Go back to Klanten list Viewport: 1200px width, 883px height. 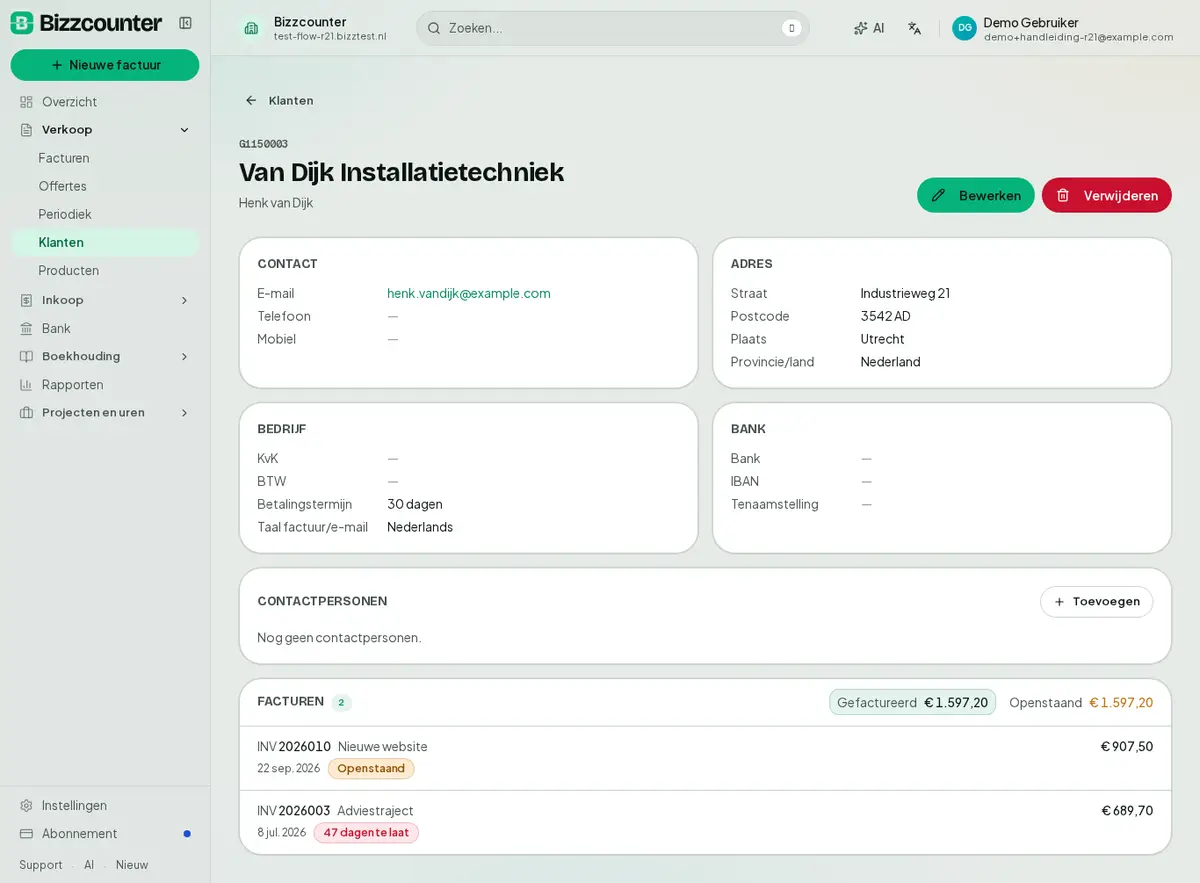pyautogui.click(x=279, y=100)
